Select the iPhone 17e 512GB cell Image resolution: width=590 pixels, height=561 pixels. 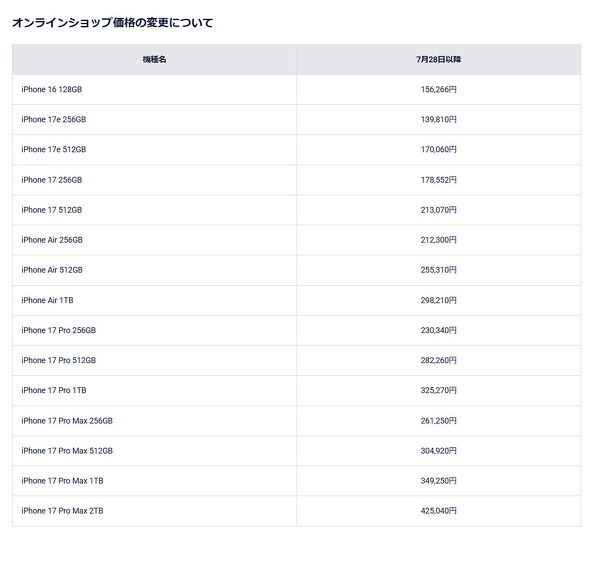154,150
